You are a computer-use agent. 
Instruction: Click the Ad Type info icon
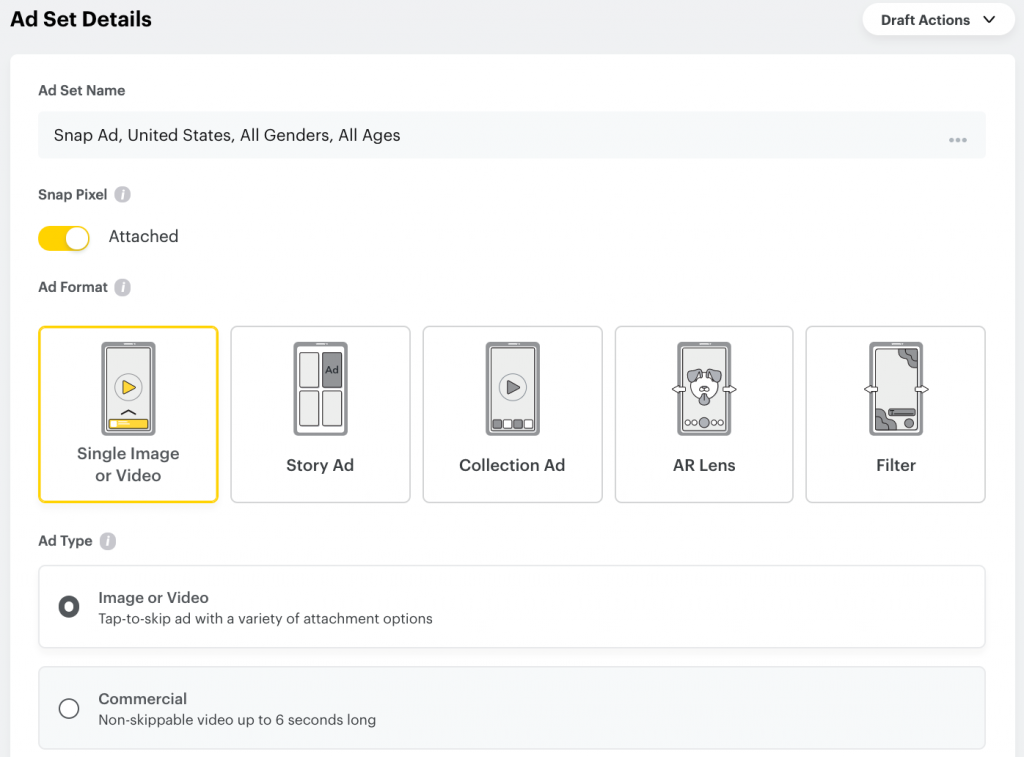(108, 541)
